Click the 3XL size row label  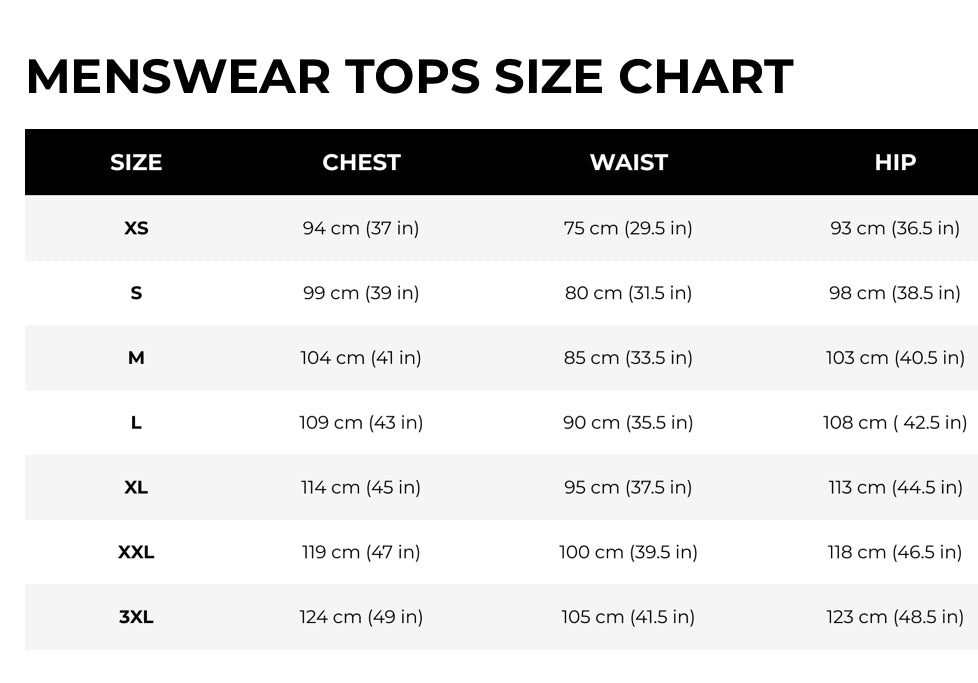click(136, 617)
